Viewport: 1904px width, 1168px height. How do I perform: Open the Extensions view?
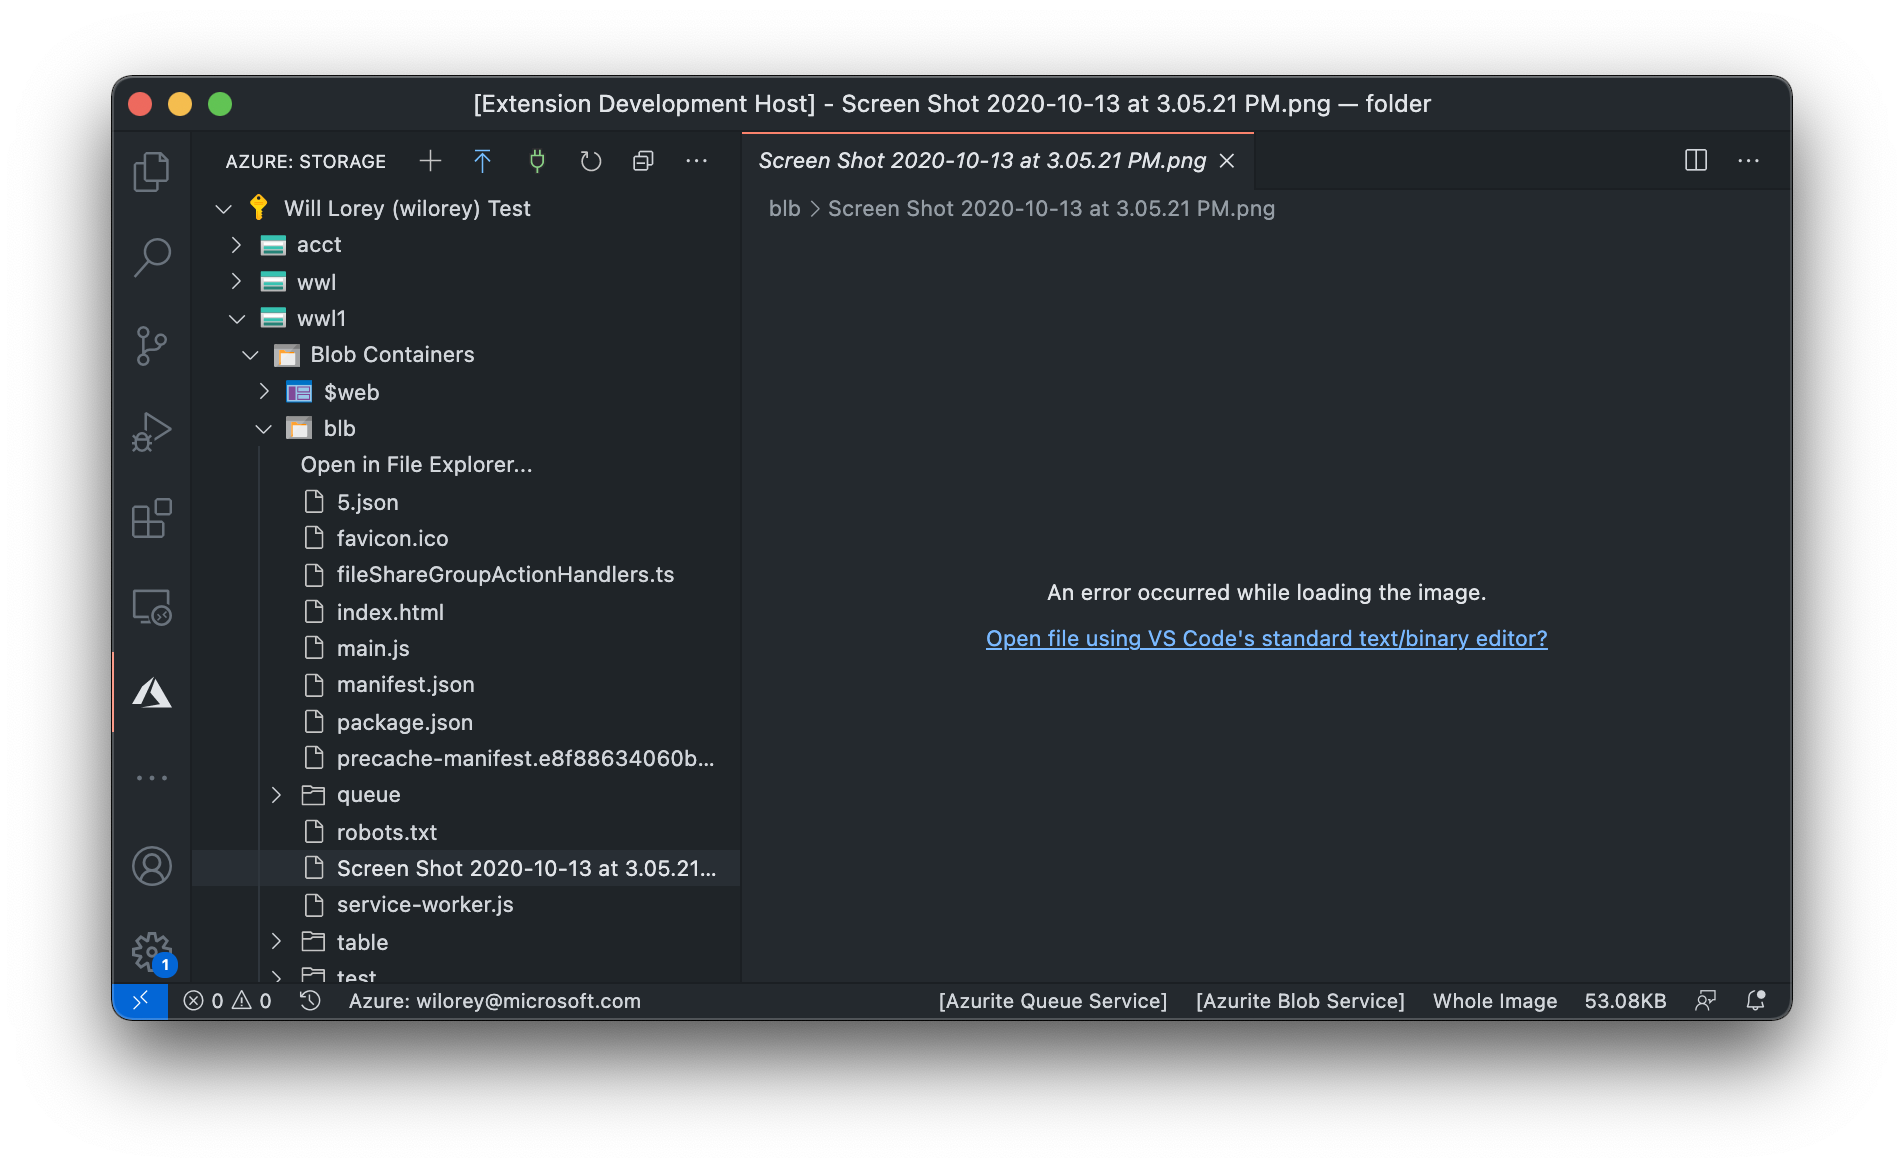click(x=151, y=519)
